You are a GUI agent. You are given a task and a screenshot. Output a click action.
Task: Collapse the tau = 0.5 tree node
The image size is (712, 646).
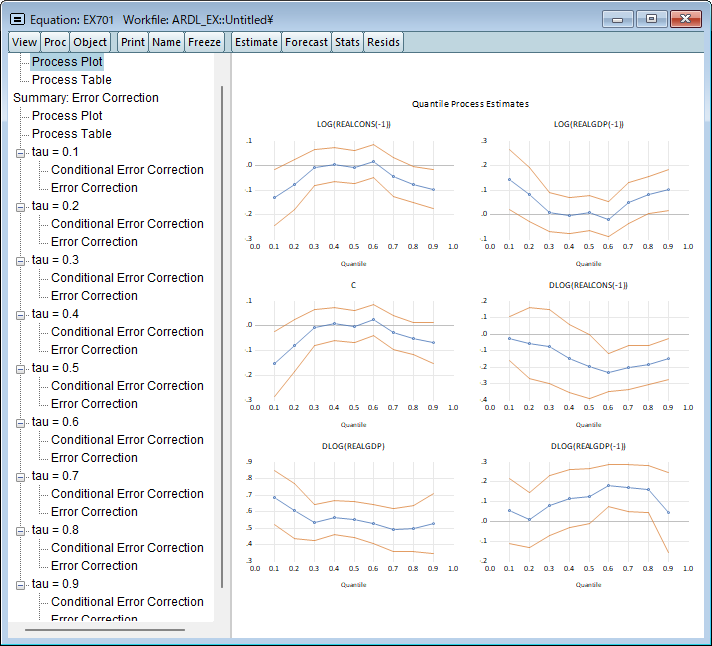coord(21,368)
